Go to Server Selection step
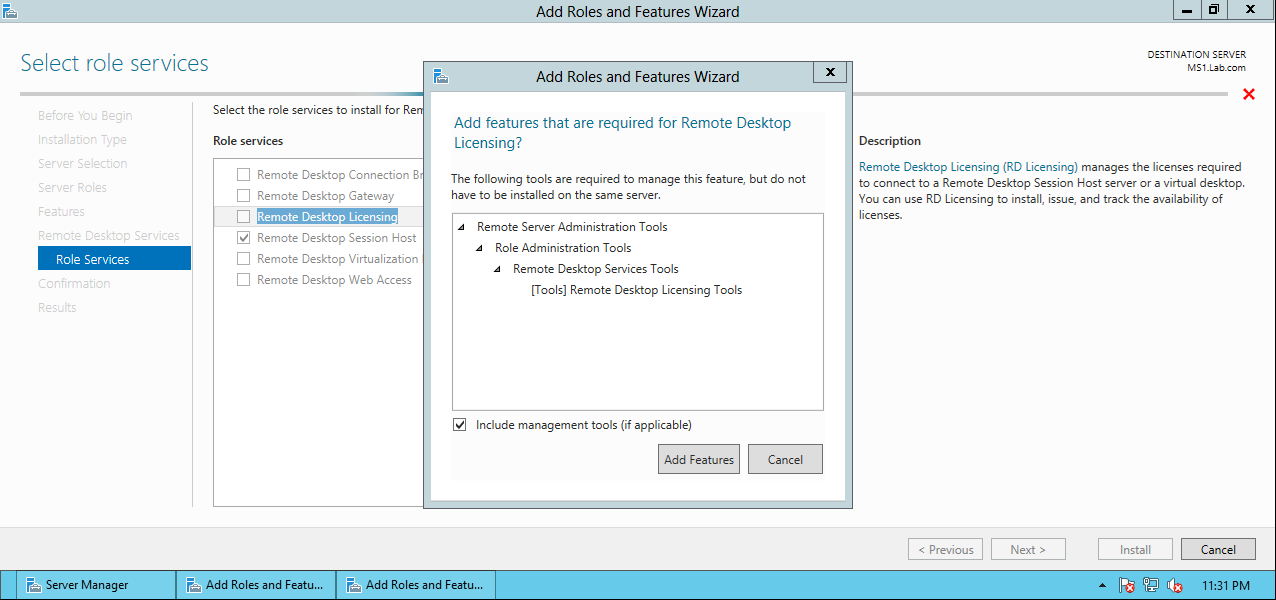The image size is (1276, 600). pos(83,164)
